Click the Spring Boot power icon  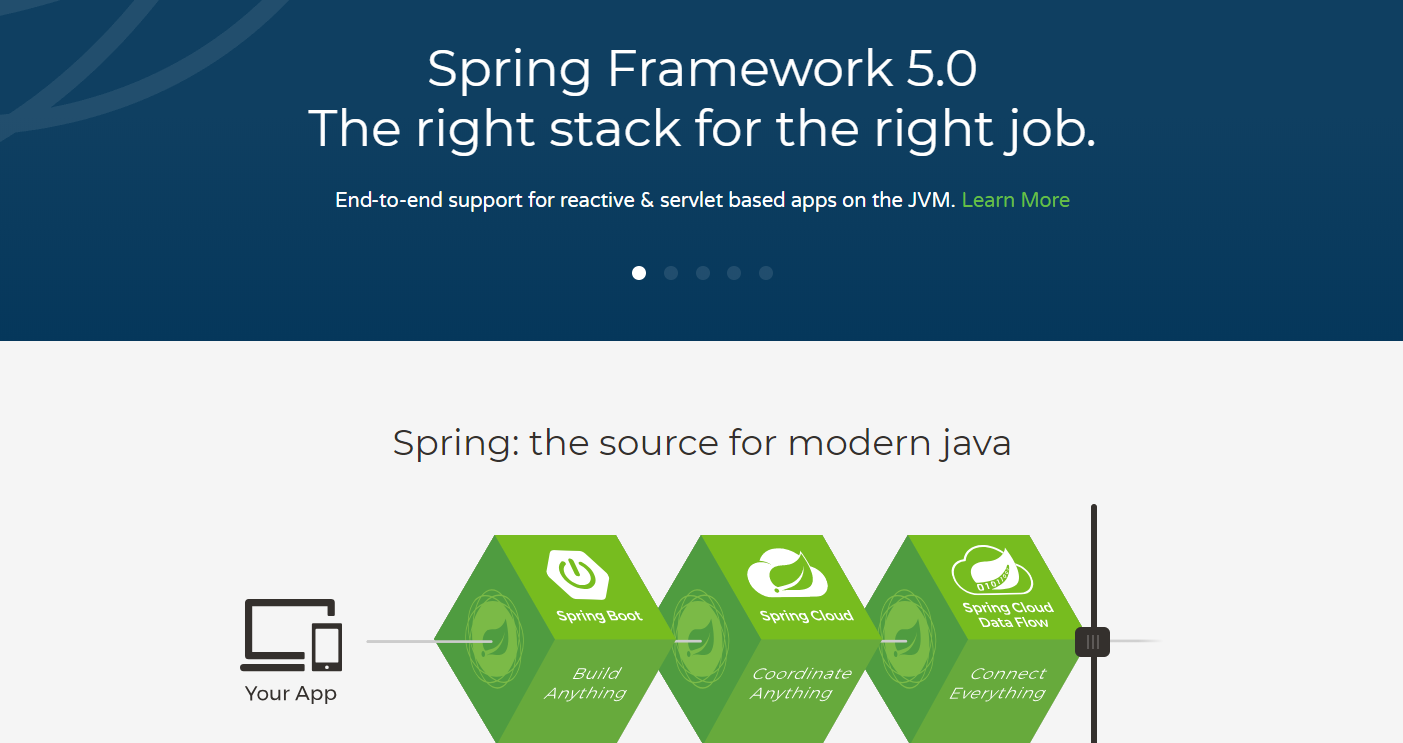pos(577,574)
